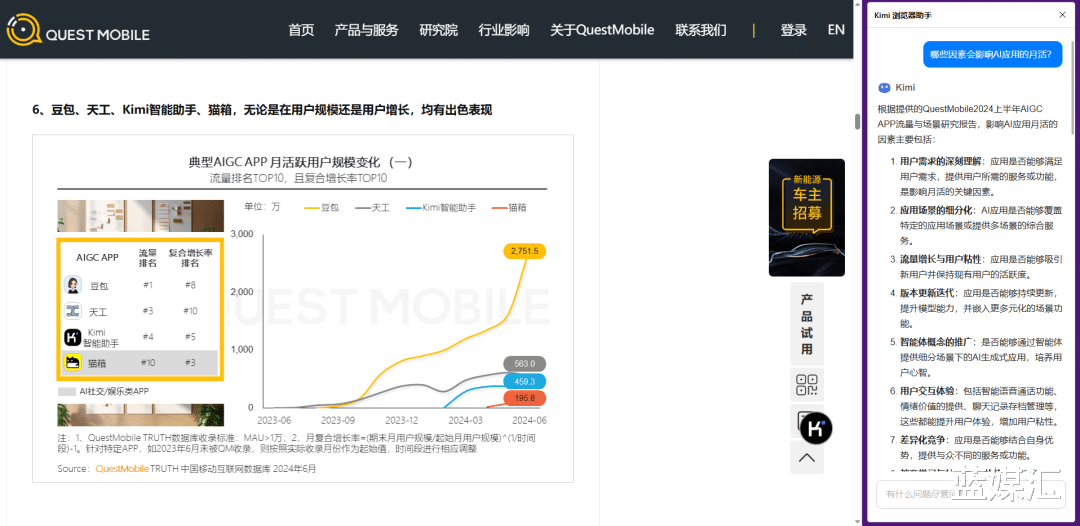The width and height of the screenshot is (1080, 526).
Task: Click the 豆包 legend entry
Action: pos(321,207)
